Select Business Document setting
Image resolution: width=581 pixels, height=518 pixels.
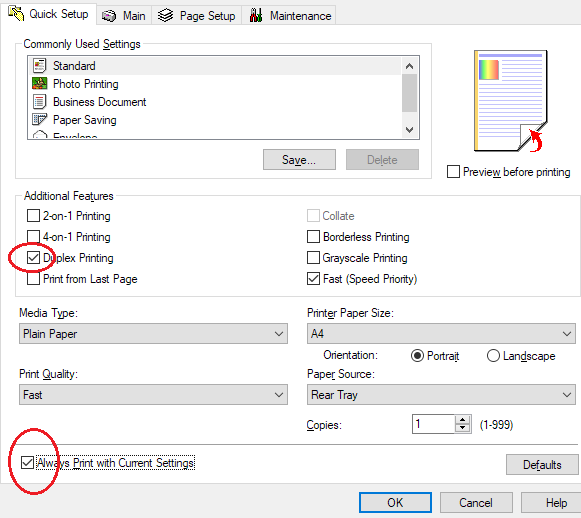click(215, 102)
